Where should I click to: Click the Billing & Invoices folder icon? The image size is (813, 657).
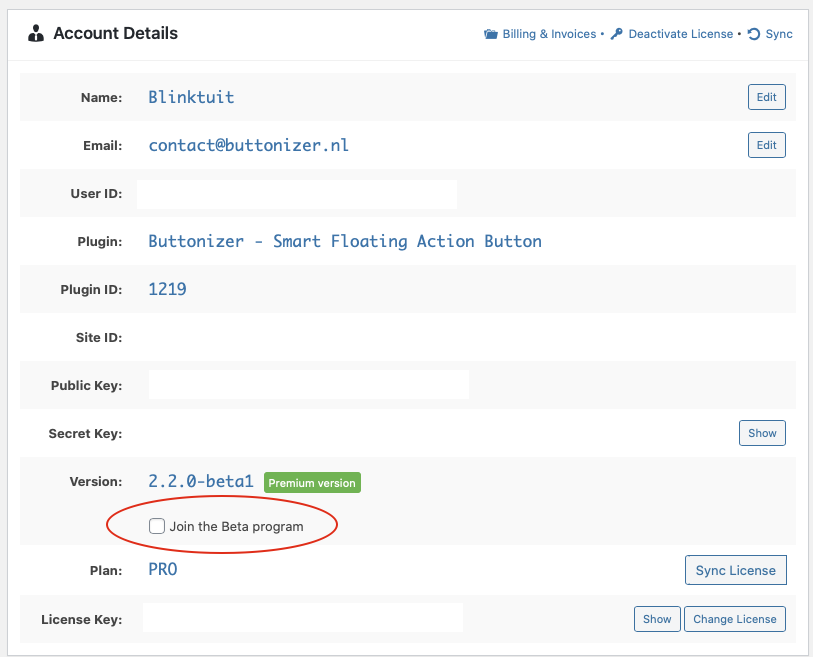coord(490,34)
